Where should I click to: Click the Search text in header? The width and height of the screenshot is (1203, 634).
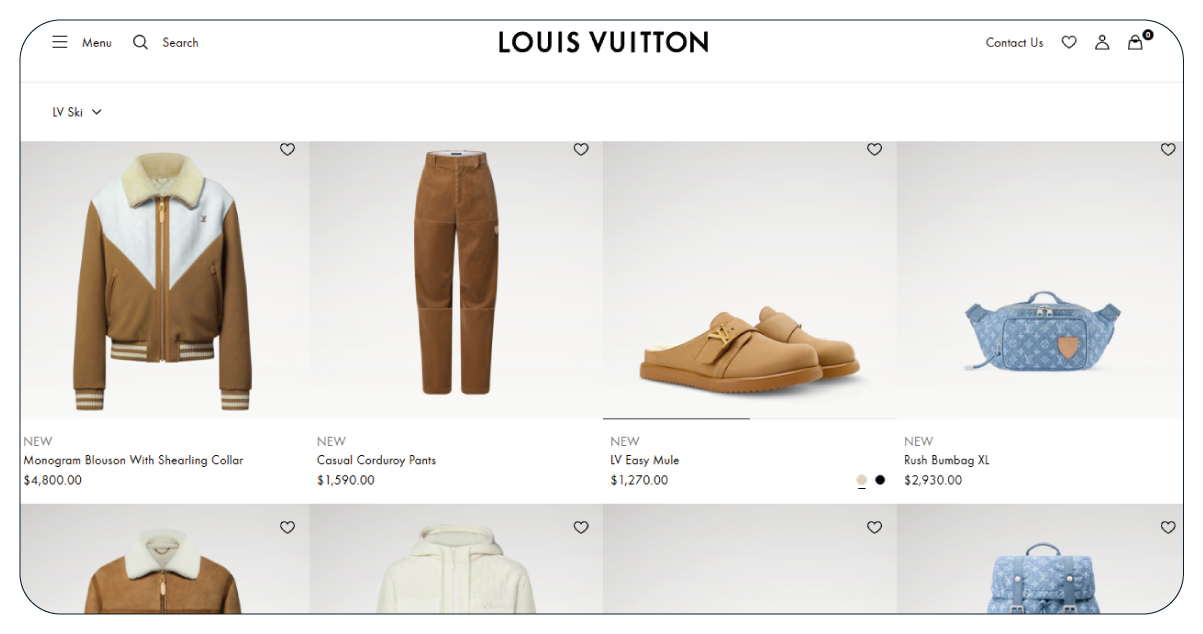tap(180, 43)
